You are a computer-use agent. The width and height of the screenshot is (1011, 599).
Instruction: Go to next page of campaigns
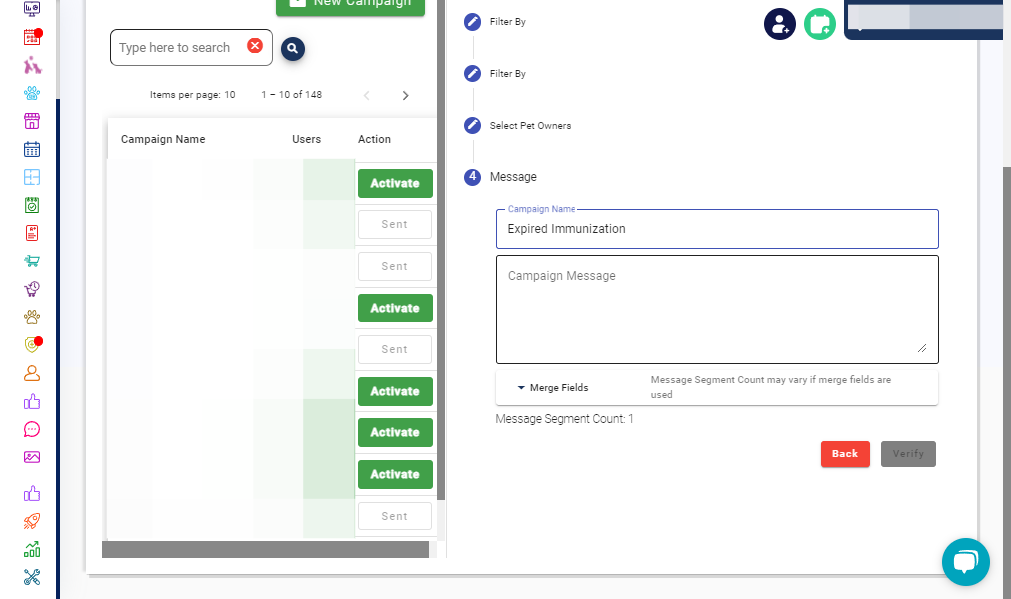[406, 95]
